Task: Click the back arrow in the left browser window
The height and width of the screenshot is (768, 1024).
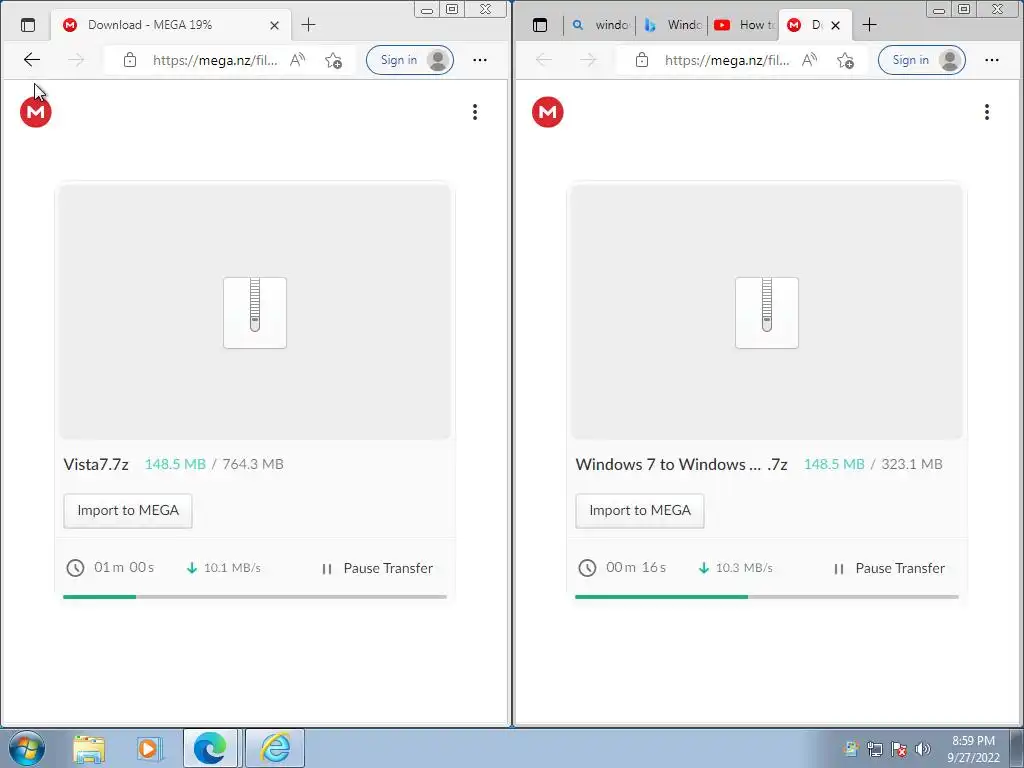Action: 31,60
